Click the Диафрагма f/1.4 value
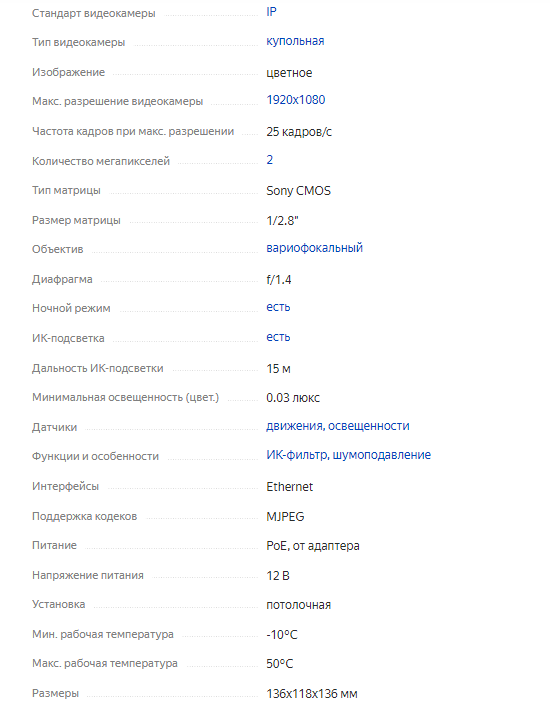Screen dimensions: 550x715 coord(279,280)
